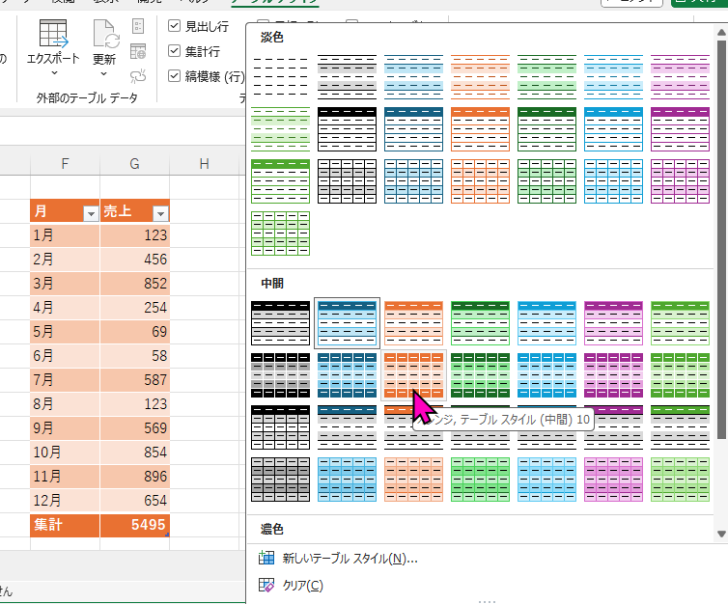Screen dimensions: 728x604
Task: Toggle the 見出し行 header row checkbox
Action: 175,26
